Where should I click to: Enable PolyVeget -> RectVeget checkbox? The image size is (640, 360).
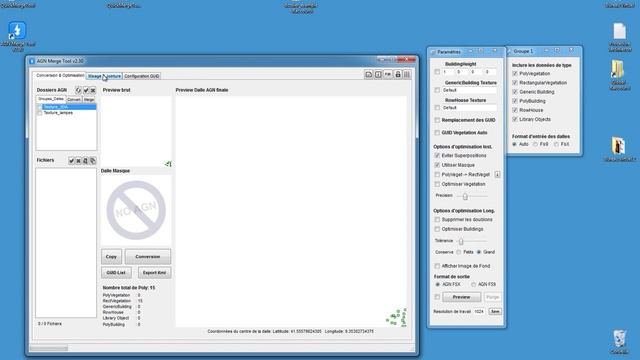[437, 175]
